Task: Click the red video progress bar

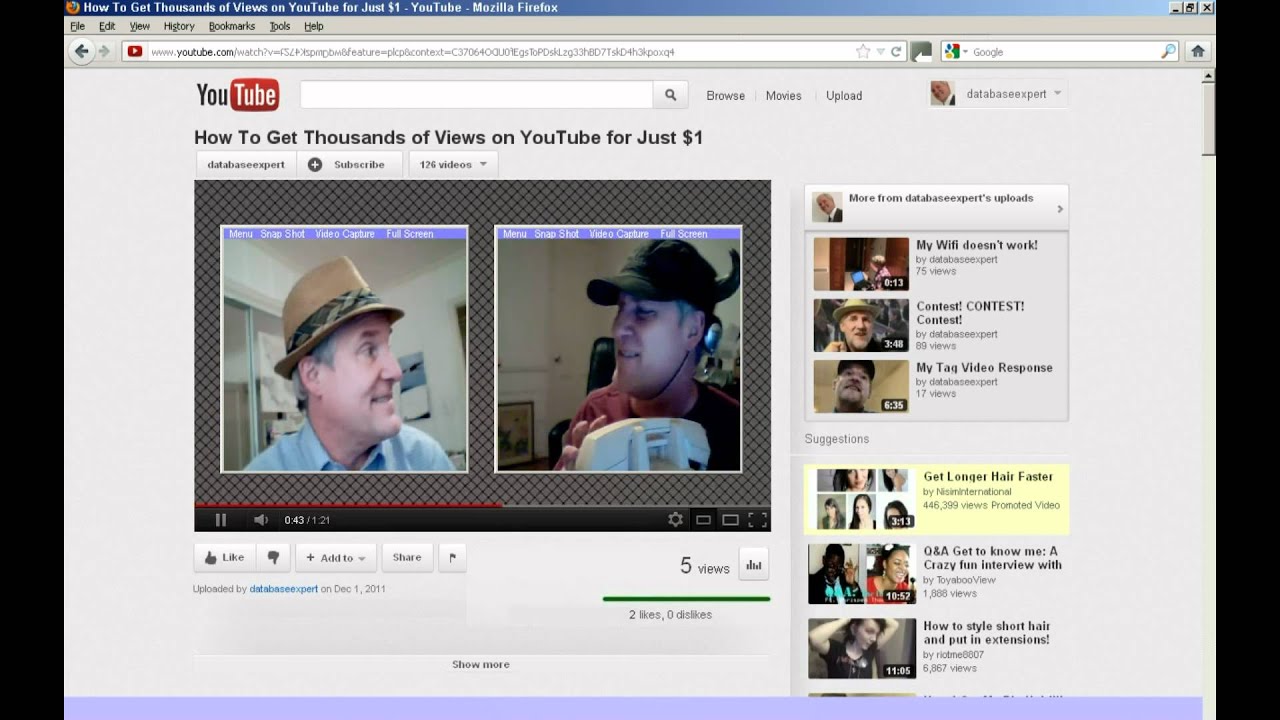Action: [x=348, y=505]
